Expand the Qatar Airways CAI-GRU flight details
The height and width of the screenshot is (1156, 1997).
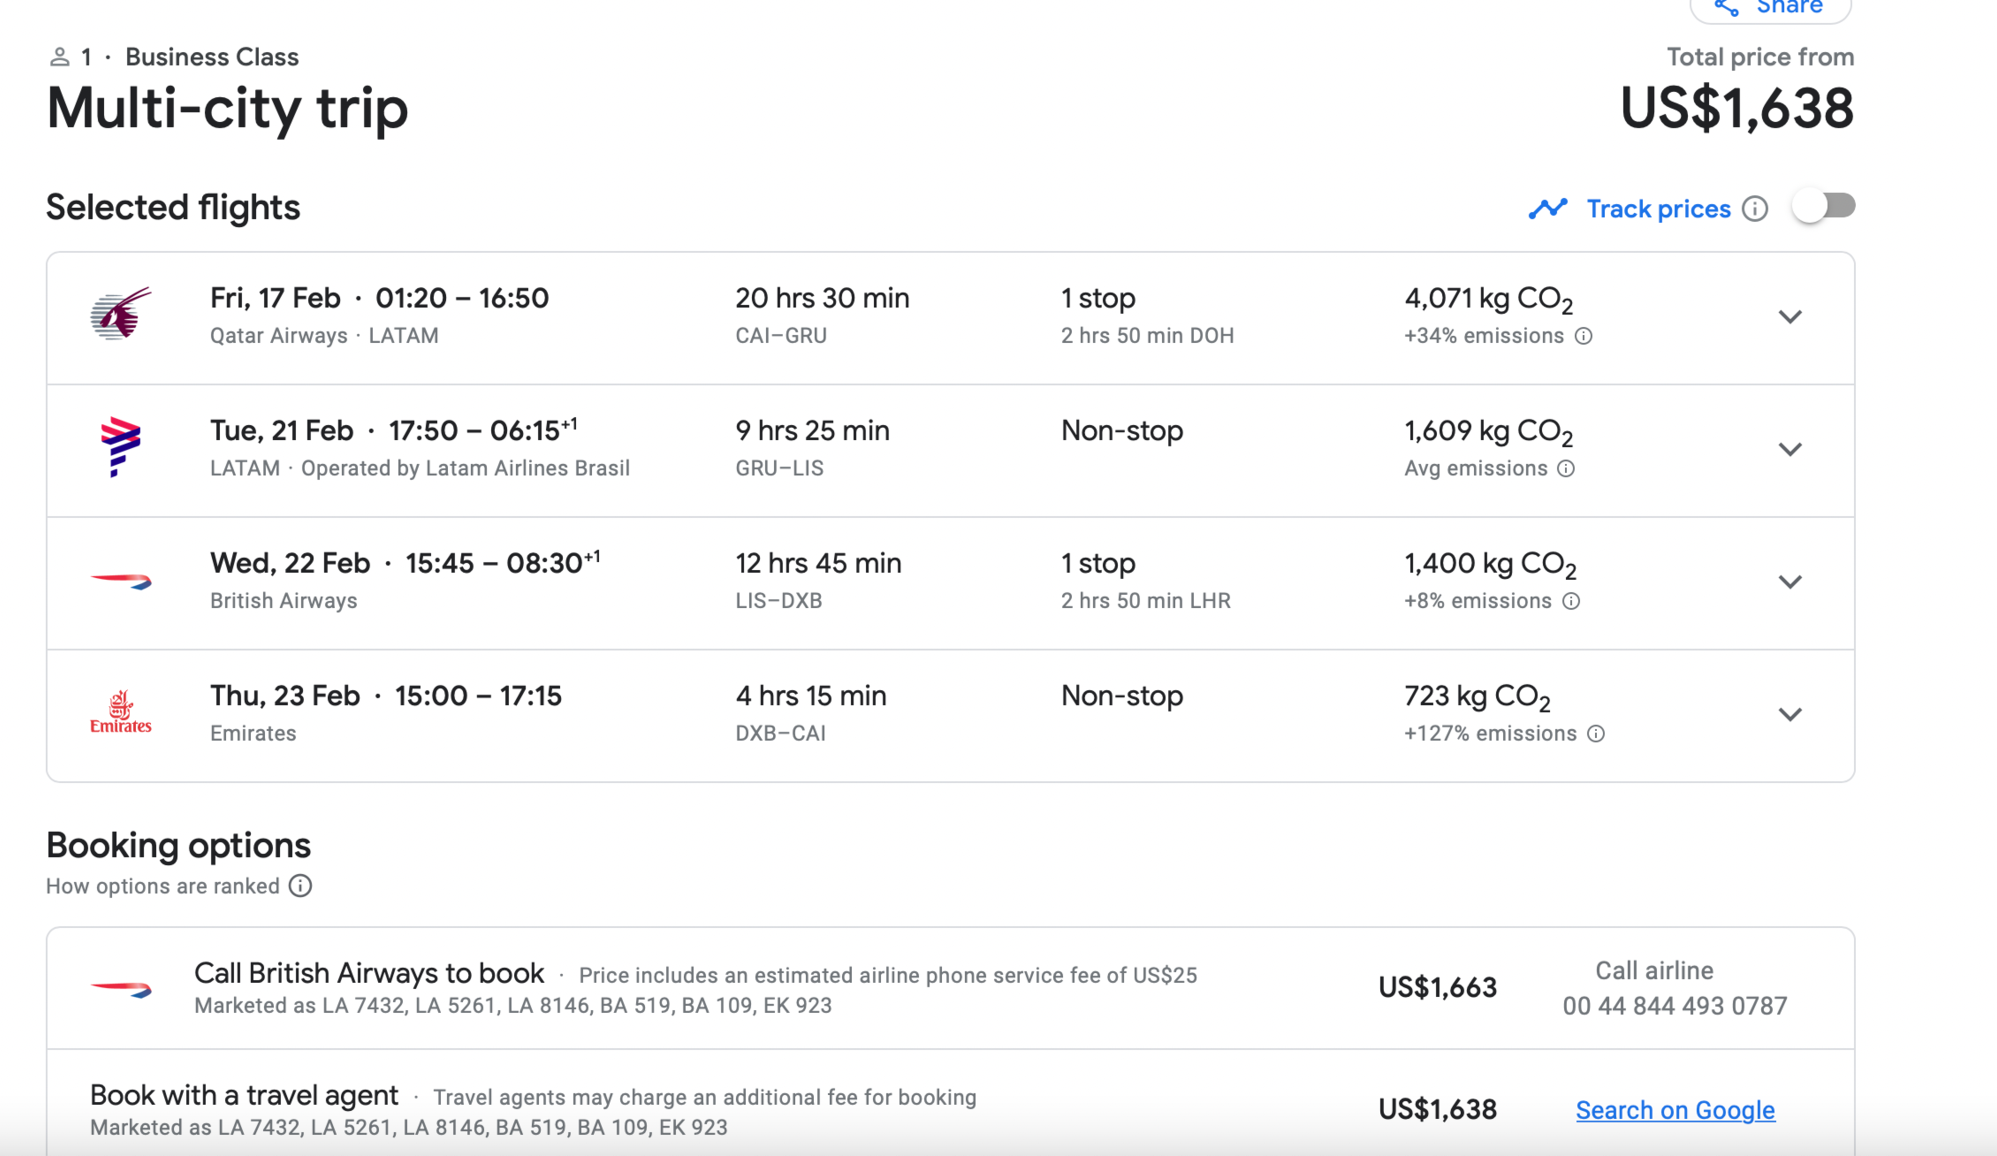point(1791,317)
